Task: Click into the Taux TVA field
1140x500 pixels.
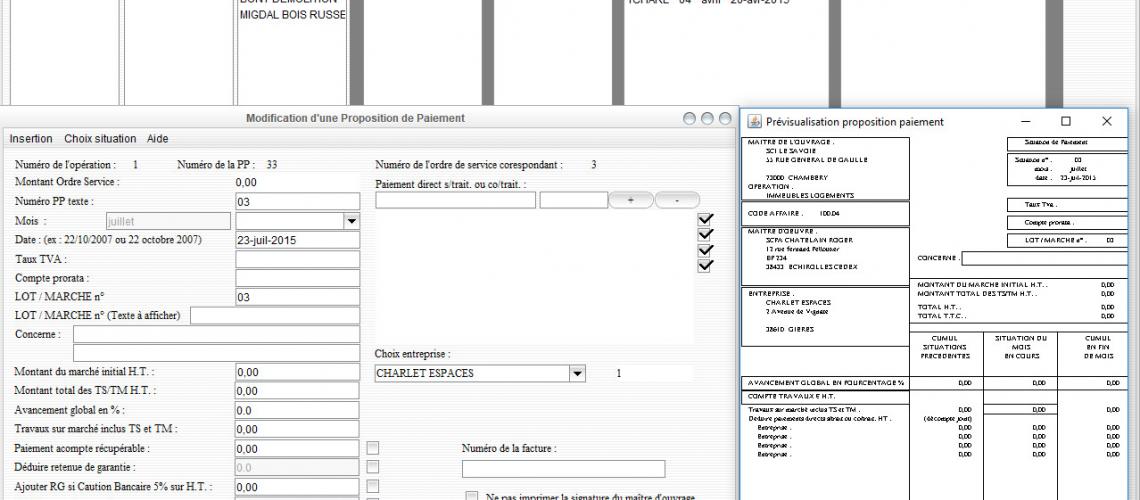Action: (297, 259)
